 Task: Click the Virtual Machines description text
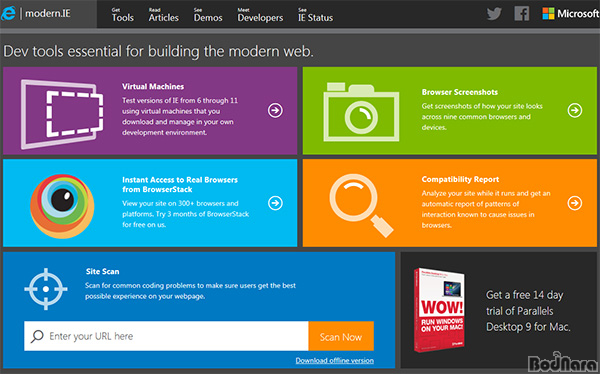[180, 117]
